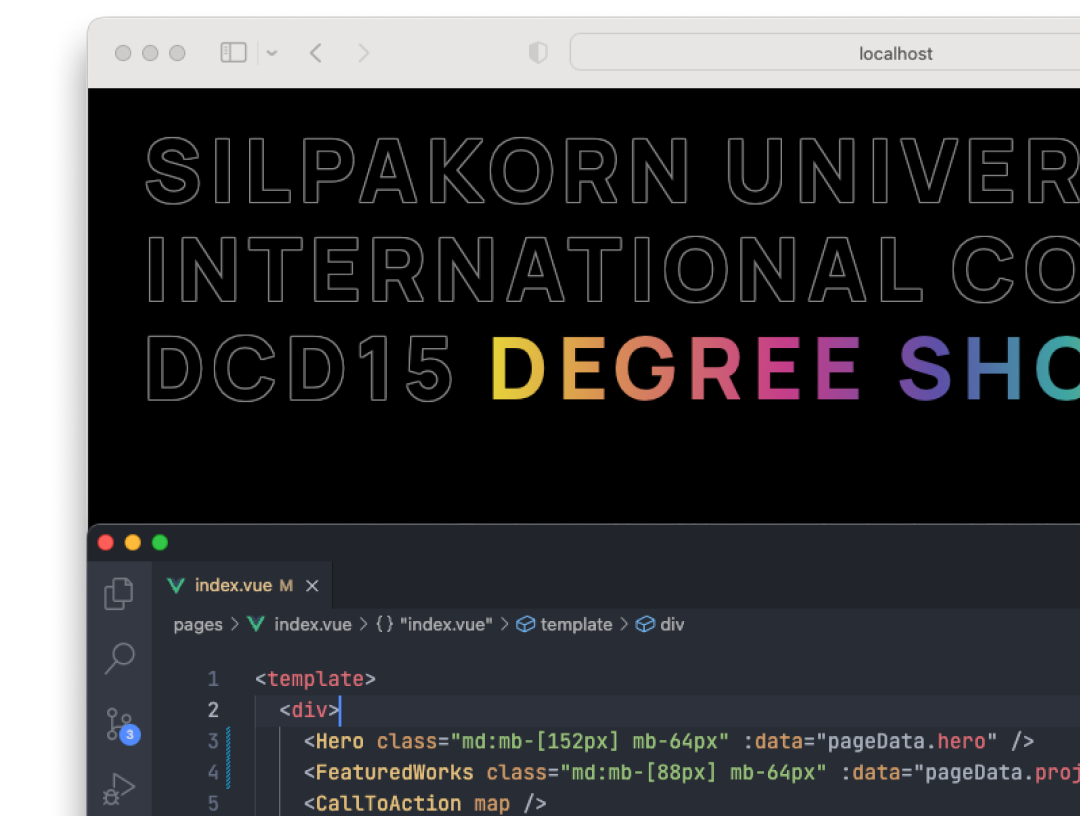The image size is (1080, 816).
Task: Close the VS Code window
Action: (106, 543)
